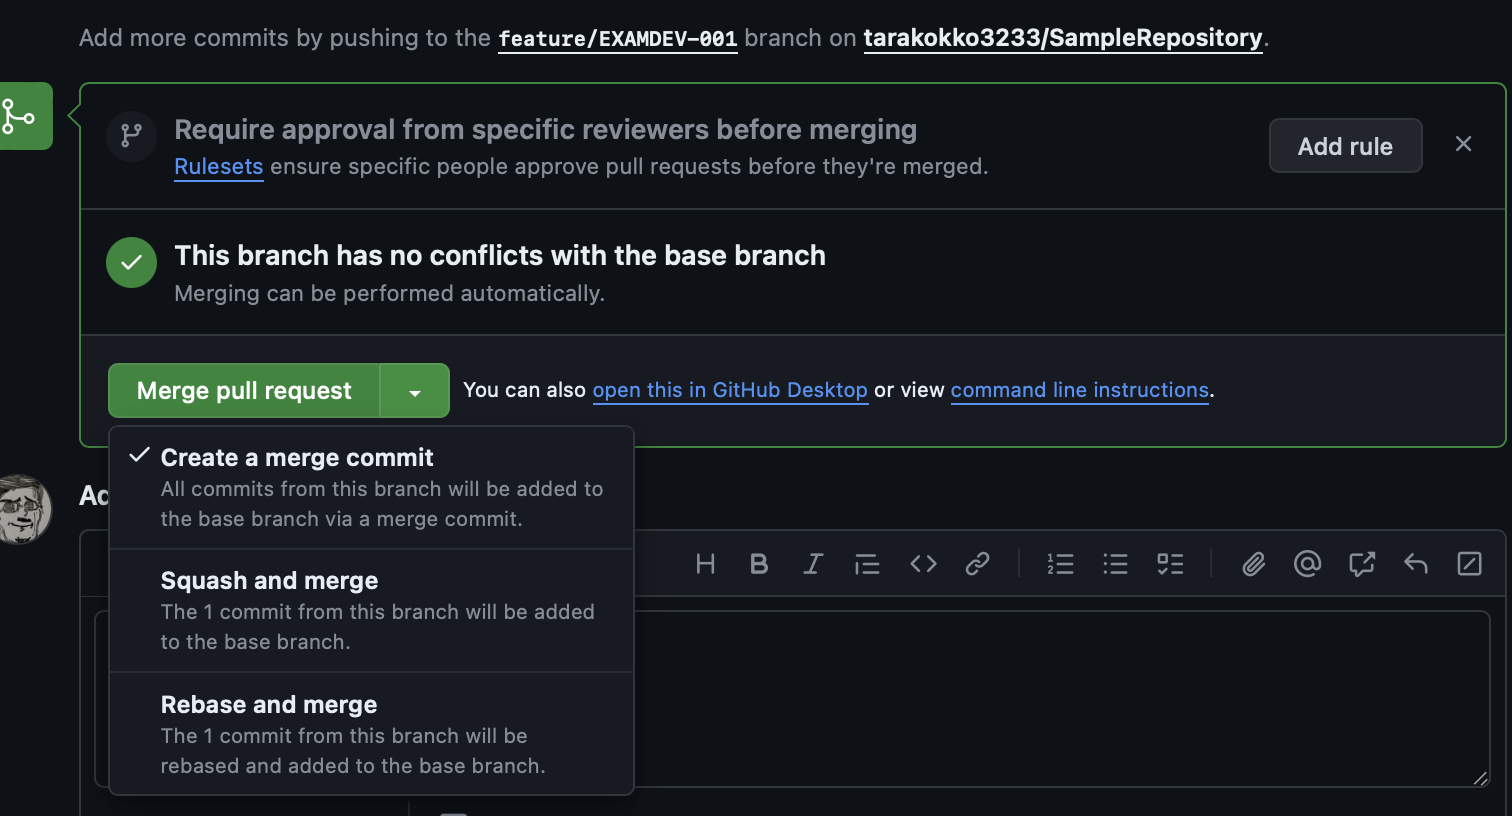Viewport: 1512px width, 816px height.
Task: Insert a heading in the comment editor
Action: pyautogui.click(x=705, y=563)
